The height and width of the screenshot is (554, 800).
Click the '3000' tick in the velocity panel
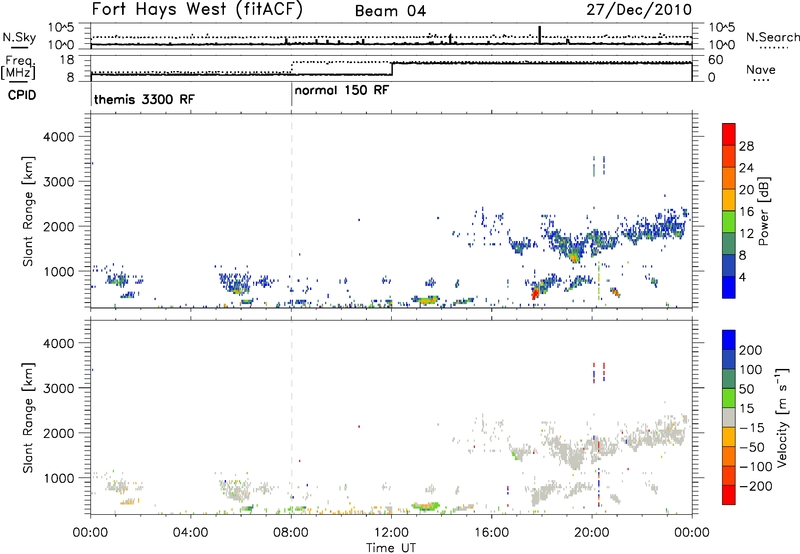(59, 388)
